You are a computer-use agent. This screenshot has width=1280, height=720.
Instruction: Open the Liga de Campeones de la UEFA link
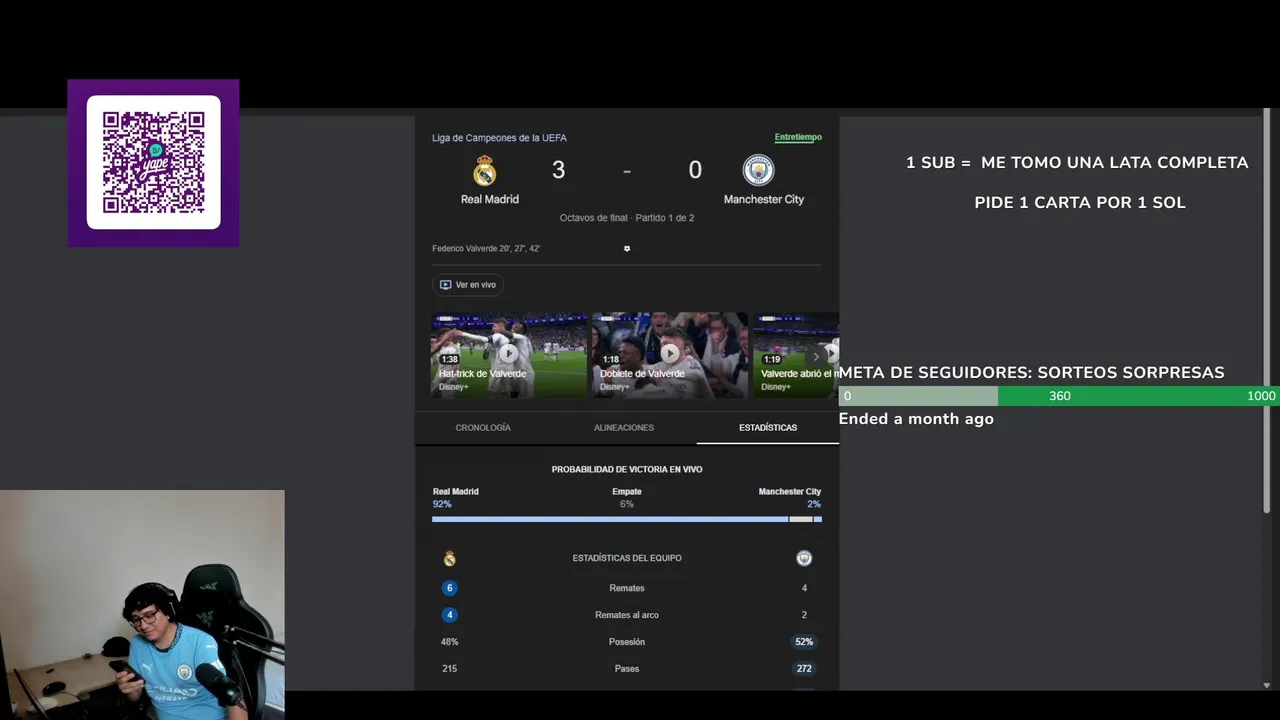(499, 138)
